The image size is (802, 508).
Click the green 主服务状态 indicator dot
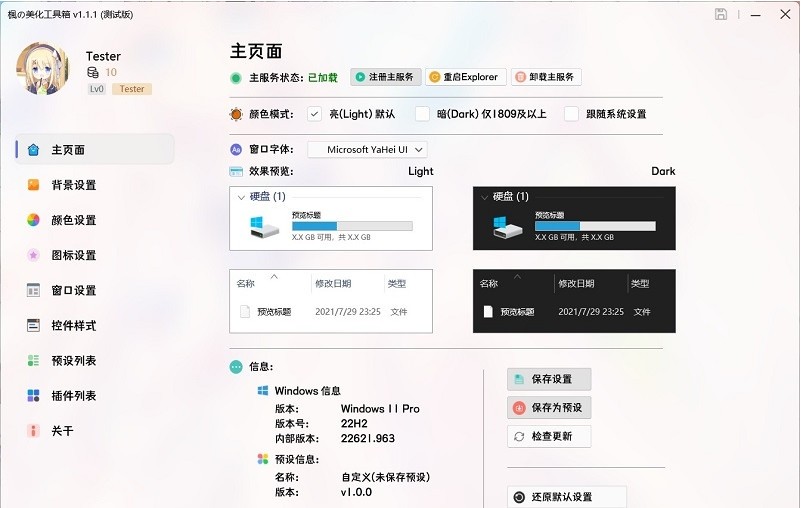coord(236,78)
